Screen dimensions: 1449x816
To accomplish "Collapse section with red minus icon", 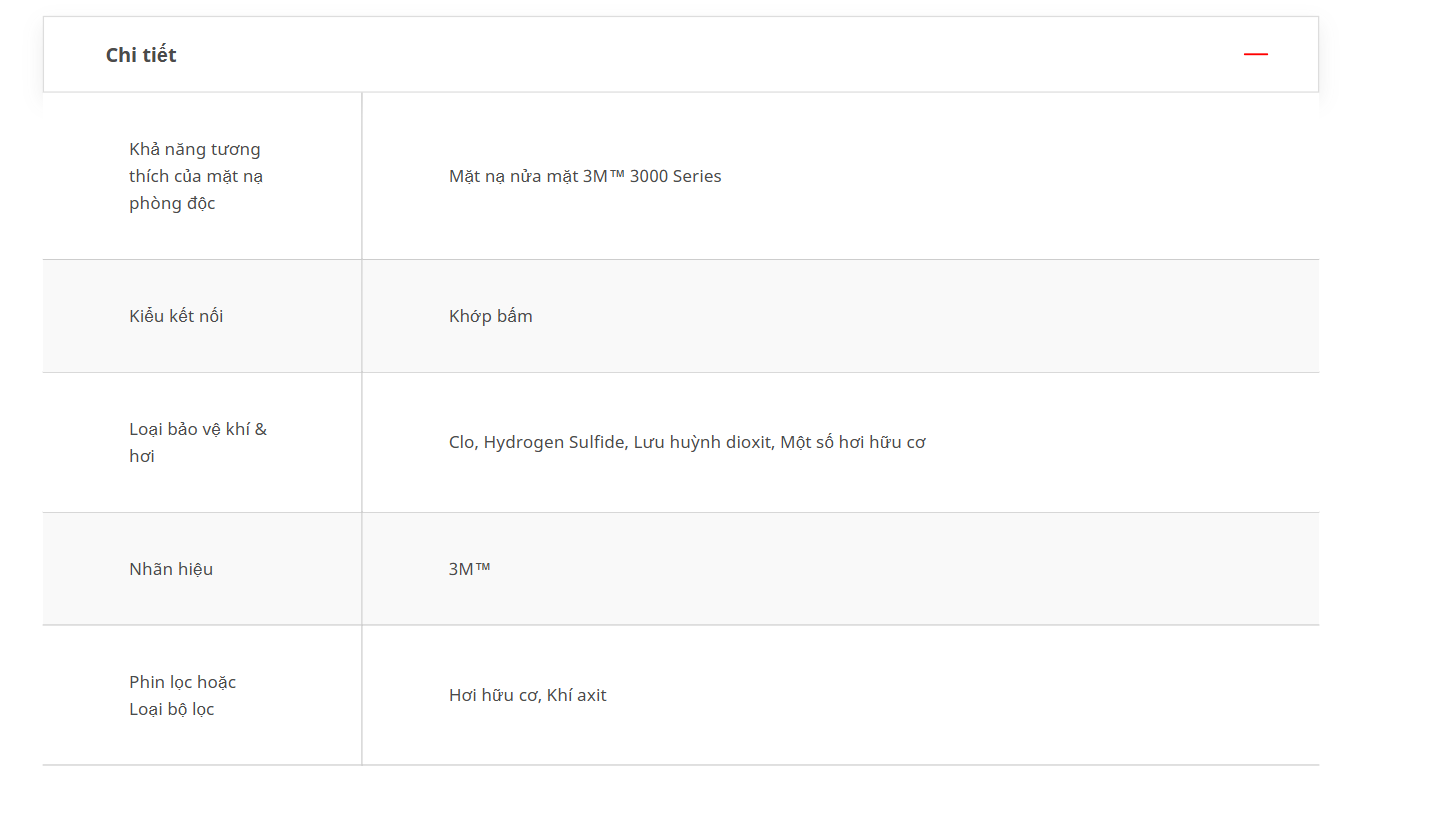I will [x=1255, y=54].
